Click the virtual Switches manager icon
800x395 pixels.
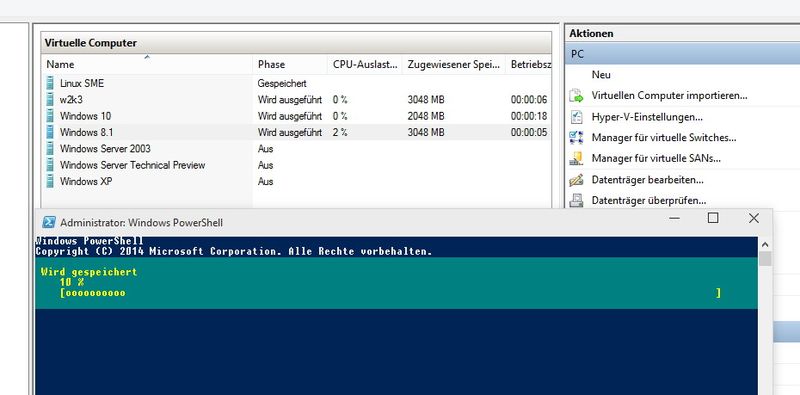point(576,138)
